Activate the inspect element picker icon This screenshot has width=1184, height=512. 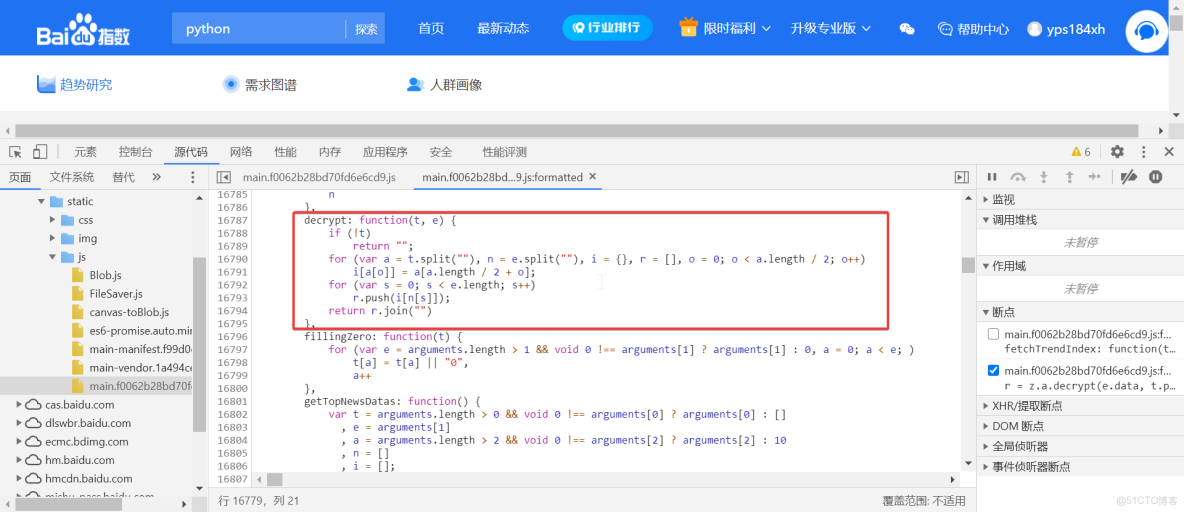click(x=15, y=152)
